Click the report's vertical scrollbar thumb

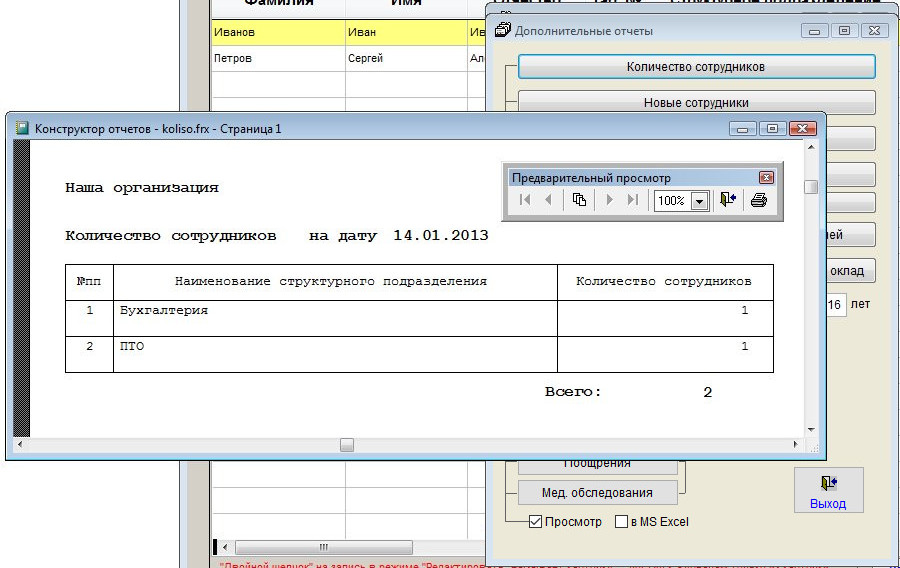point(810,187)
